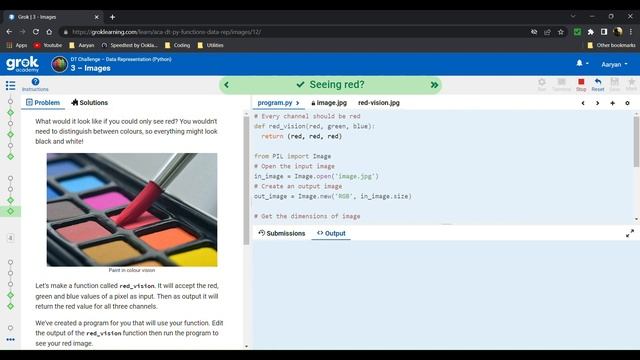Open the Speedtest by Ookla bookmark
The width and height of the screenshot is (640, 360).
pyautogui.click(x=129, y=45)
